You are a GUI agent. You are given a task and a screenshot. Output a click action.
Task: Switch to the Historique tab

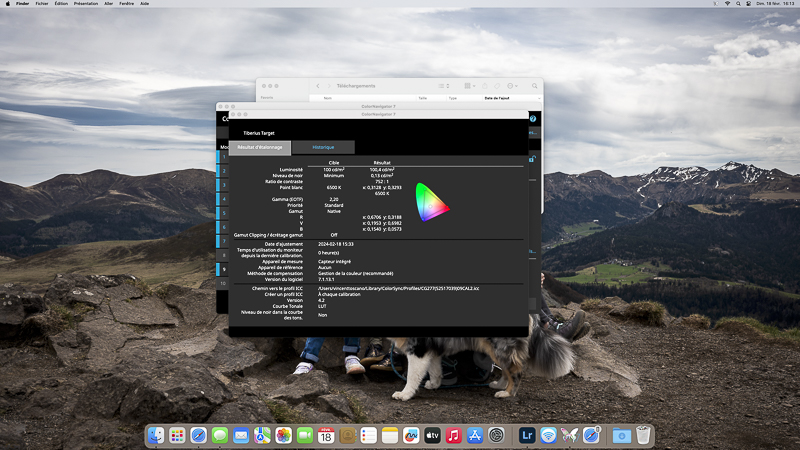[322, 147]
